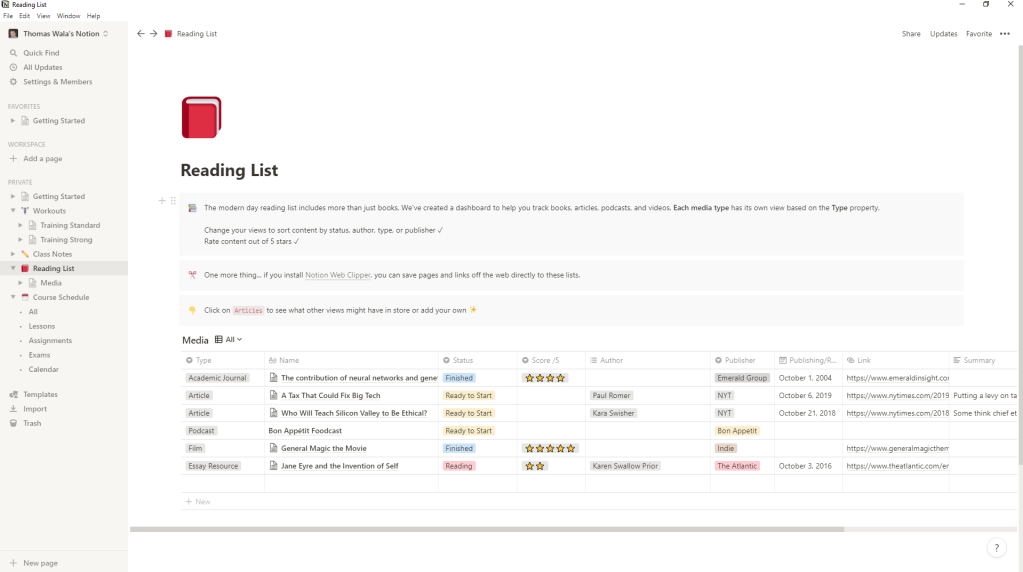Click the Share button
Screen dimensions: 1023x572
click(910, 34)
